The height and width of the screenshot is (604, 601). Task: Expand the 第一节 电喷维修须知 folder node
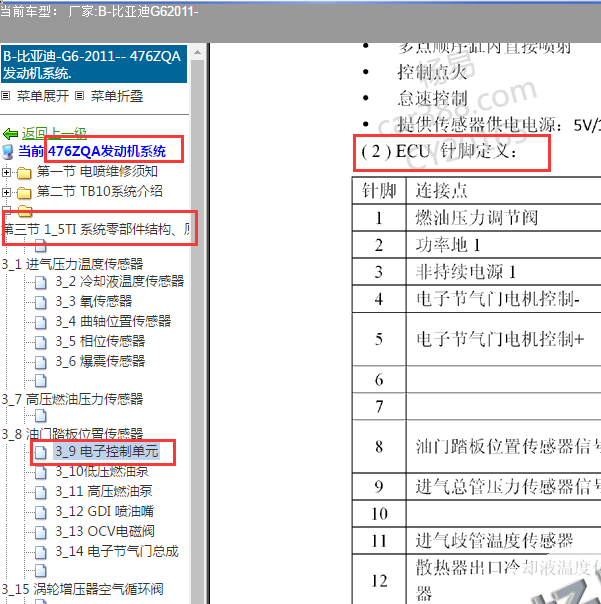(6, 172)
